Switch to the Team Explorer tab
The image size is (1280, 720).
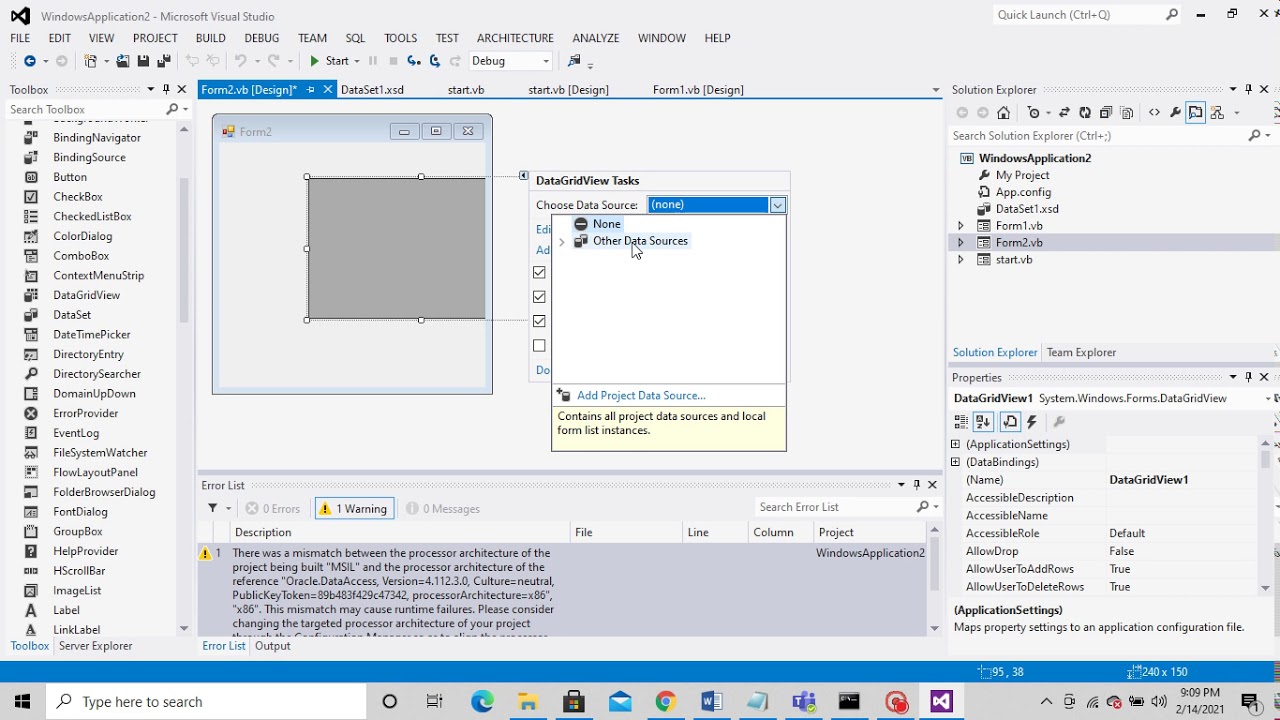(1081, 352)
